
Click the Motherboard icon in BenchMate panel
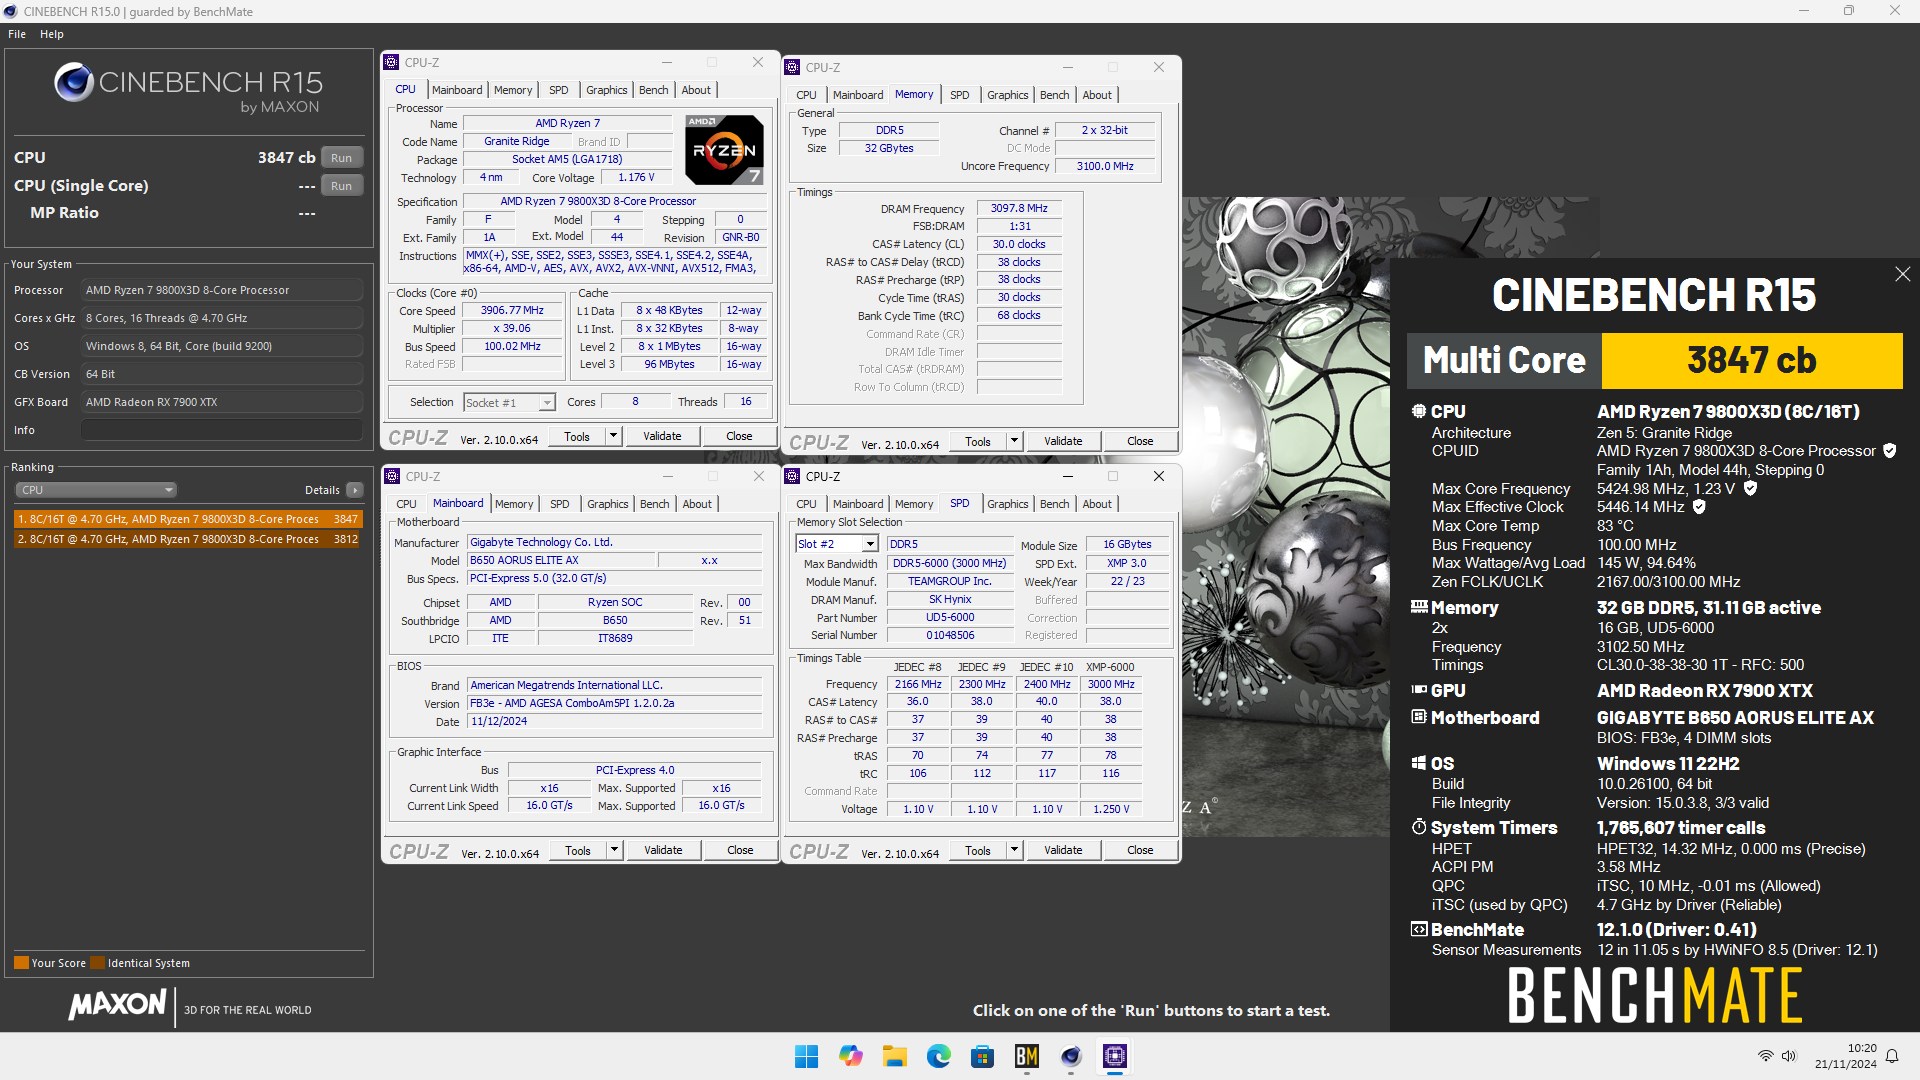point(1418,717)
